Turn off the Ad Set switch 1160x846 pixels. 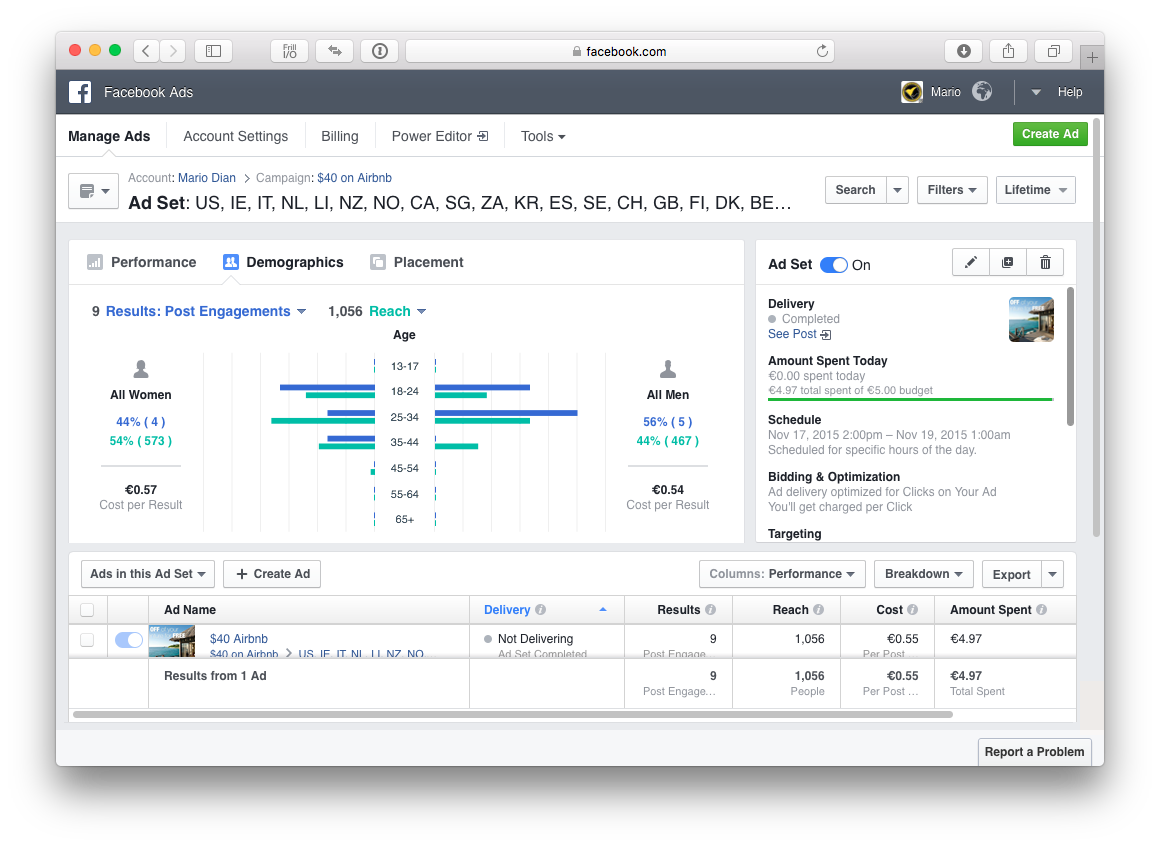834,265
